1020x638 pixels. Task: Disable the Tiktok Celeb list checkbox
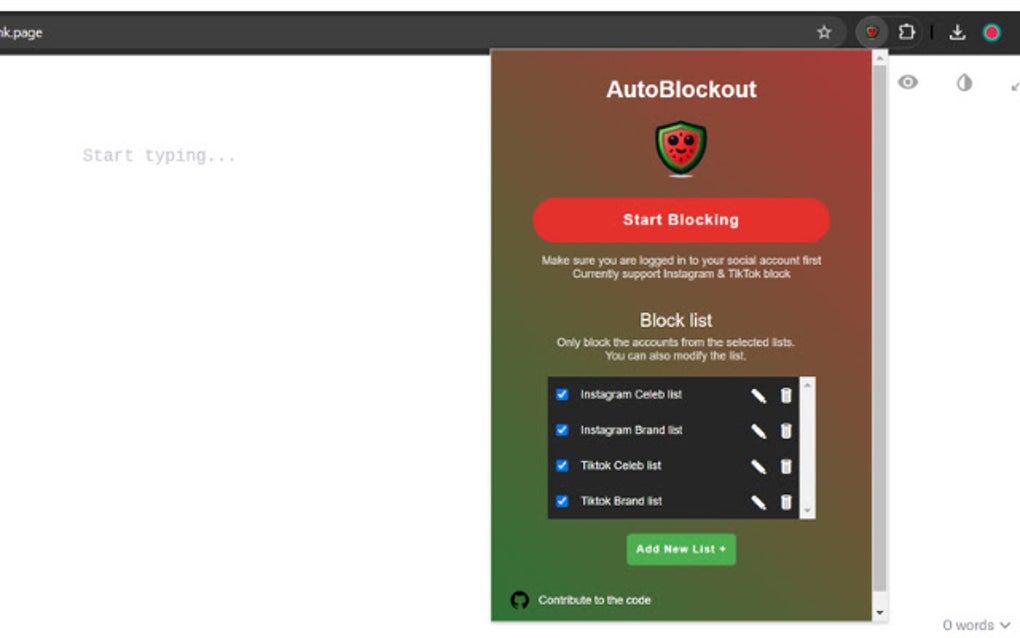562,465
